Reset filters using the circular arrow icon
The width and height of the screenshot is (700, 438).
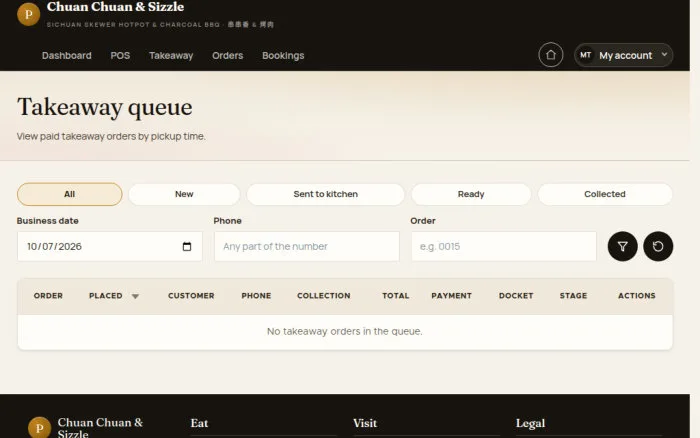(x=658, y=246)
